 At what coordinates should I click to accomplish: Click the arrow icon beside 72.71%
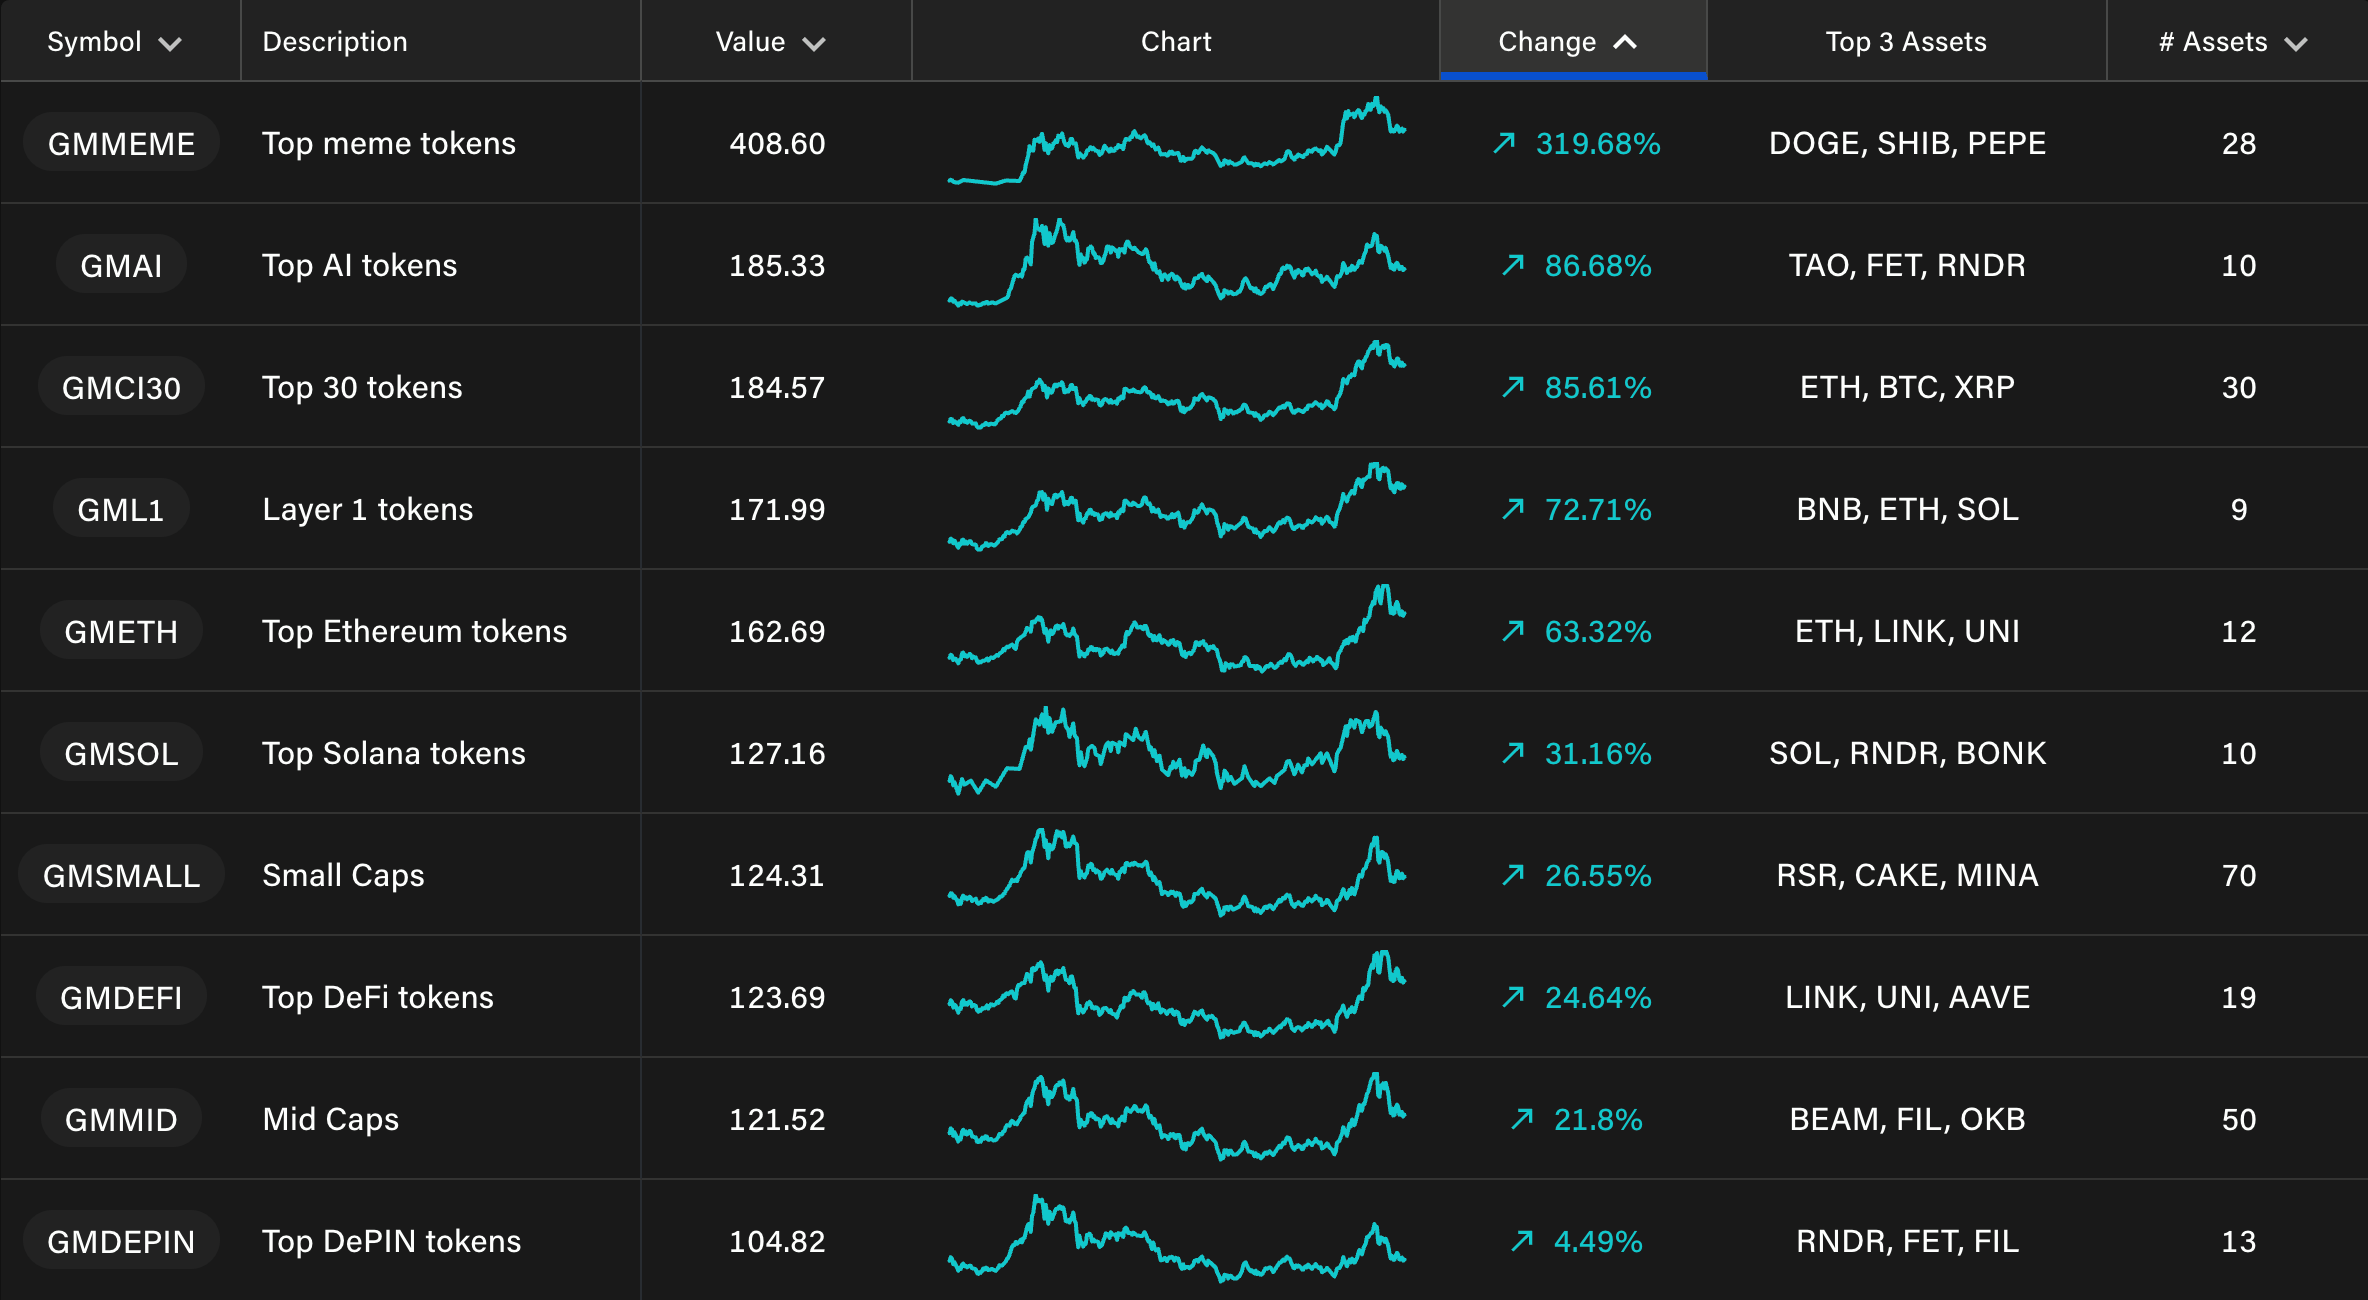[x=1513, y=509]
